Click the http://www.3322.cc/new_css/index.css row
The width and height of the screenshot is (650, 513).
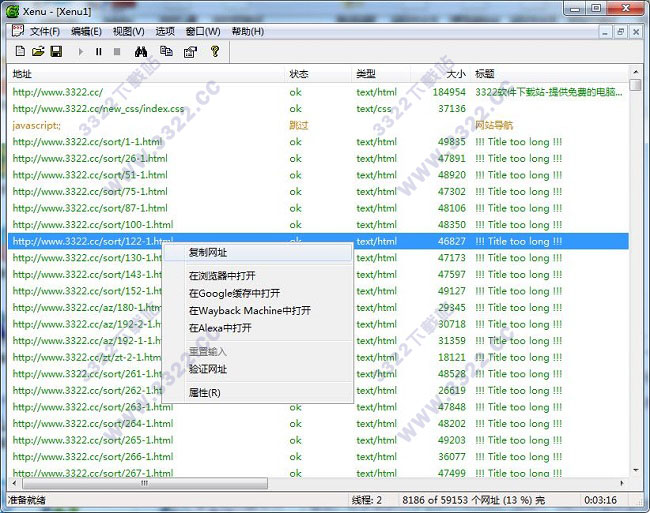(98, 109)
